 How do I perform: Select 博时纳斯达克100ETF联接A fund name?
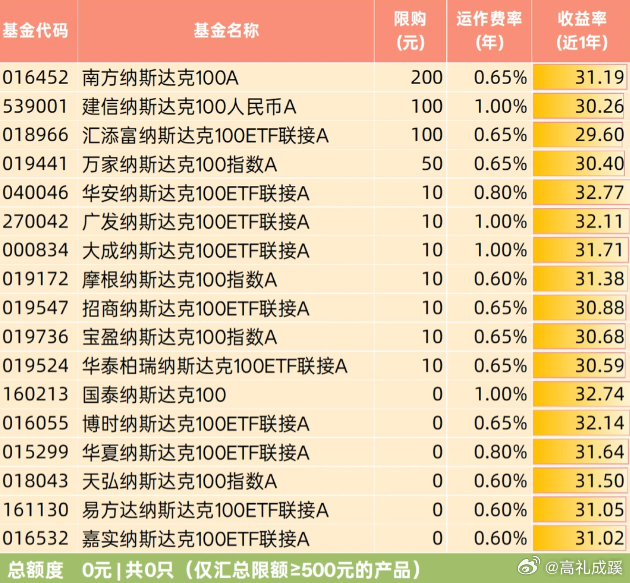point(196,424)
